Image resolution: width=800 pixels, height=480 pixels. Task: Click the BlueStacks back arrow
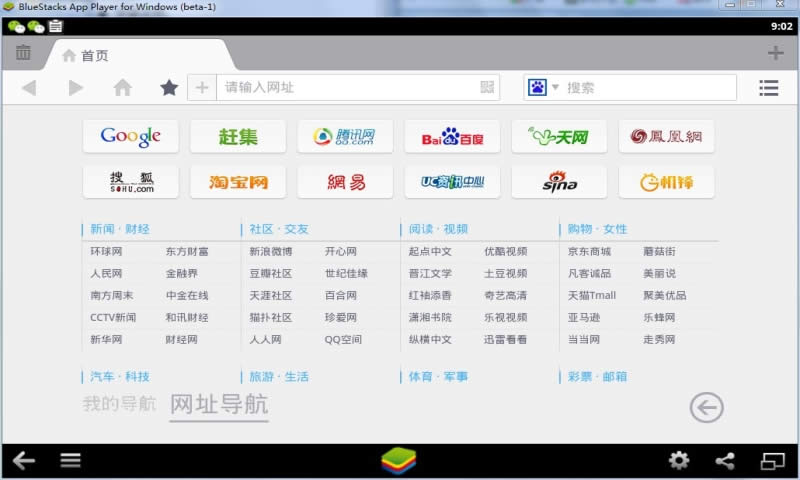[23, 461]
